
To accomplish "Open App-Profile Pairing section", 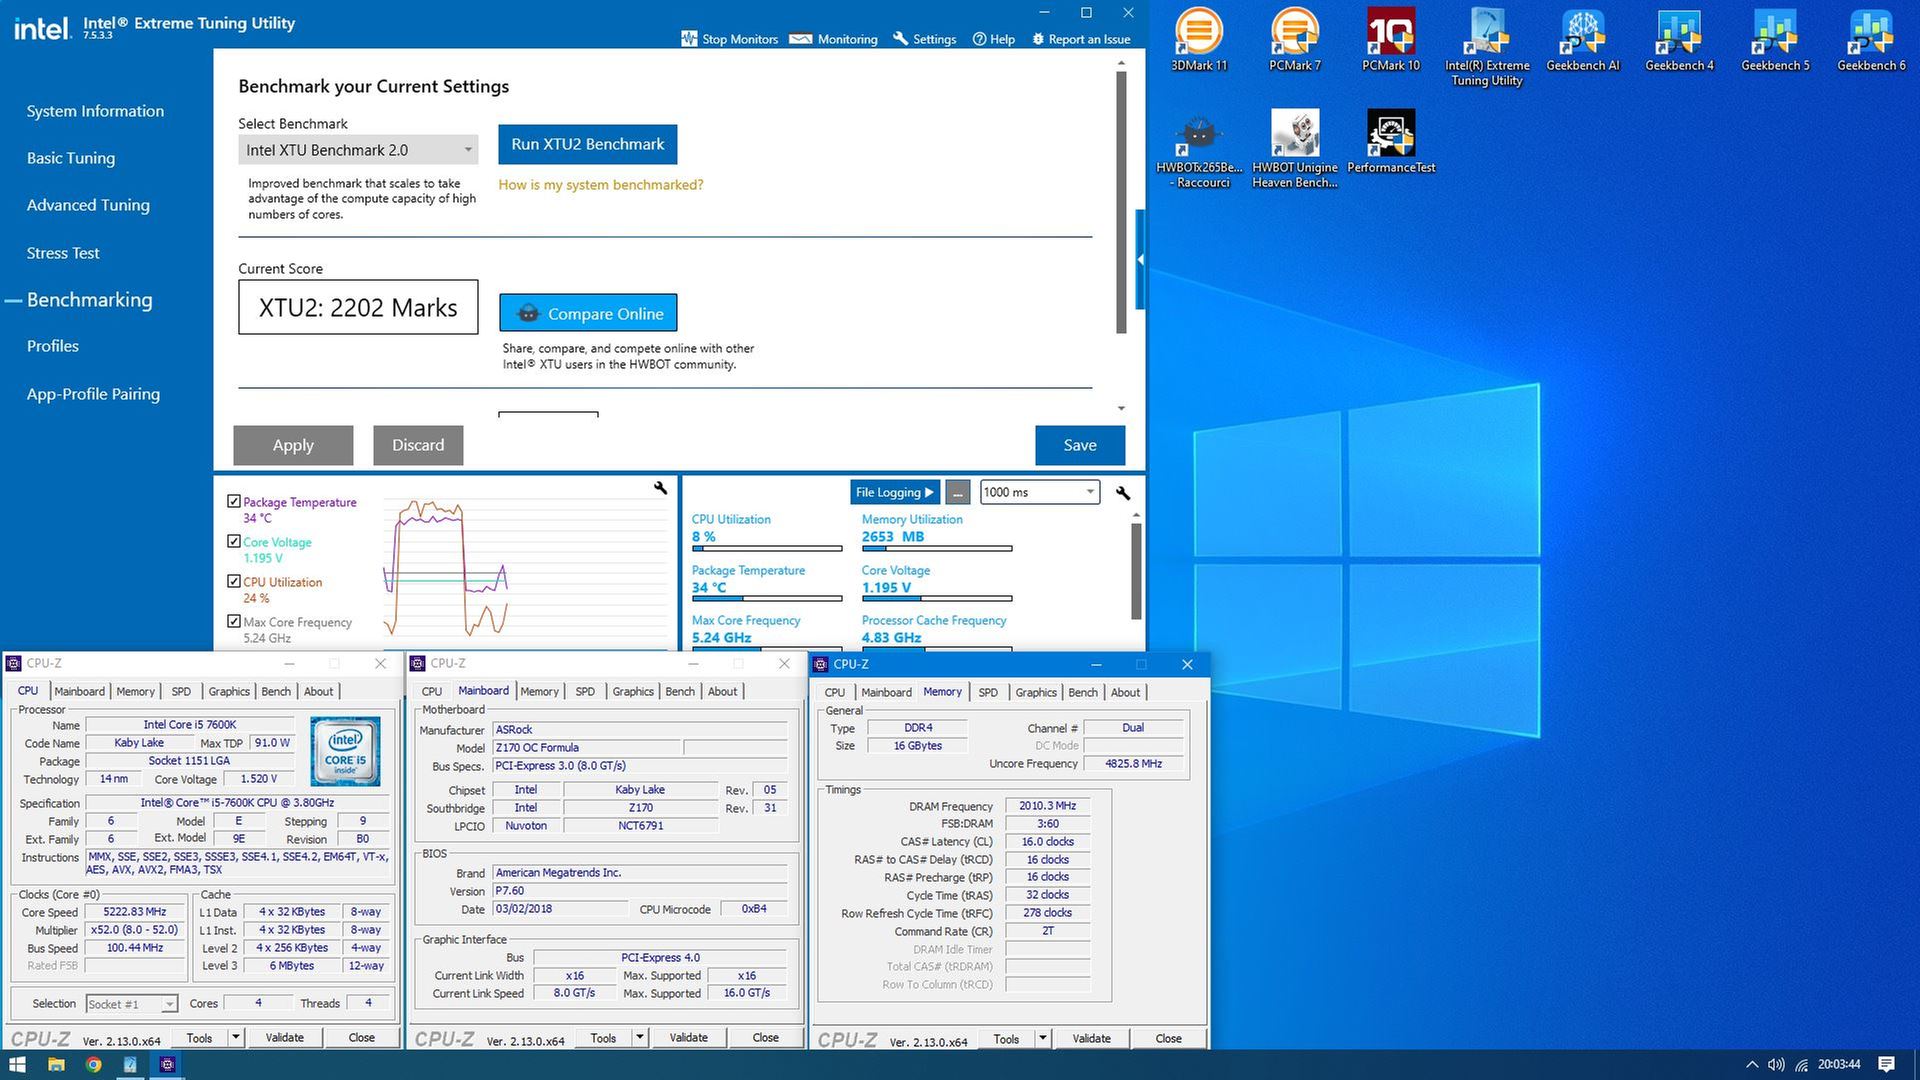I will (x=93, y=394).
